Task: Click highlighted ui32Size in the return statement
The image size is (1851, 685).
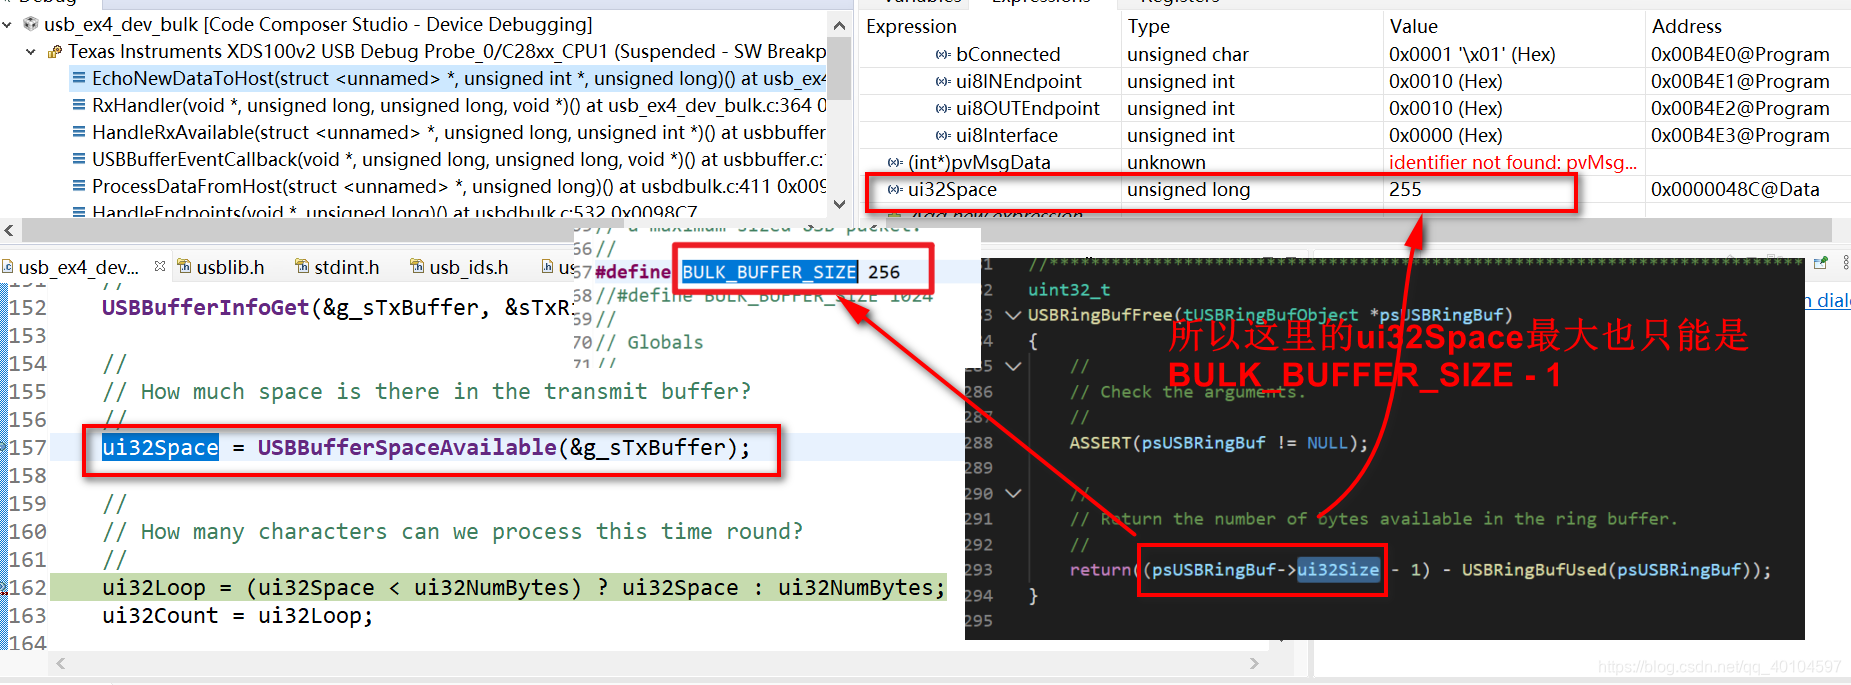Action: 1338,570
